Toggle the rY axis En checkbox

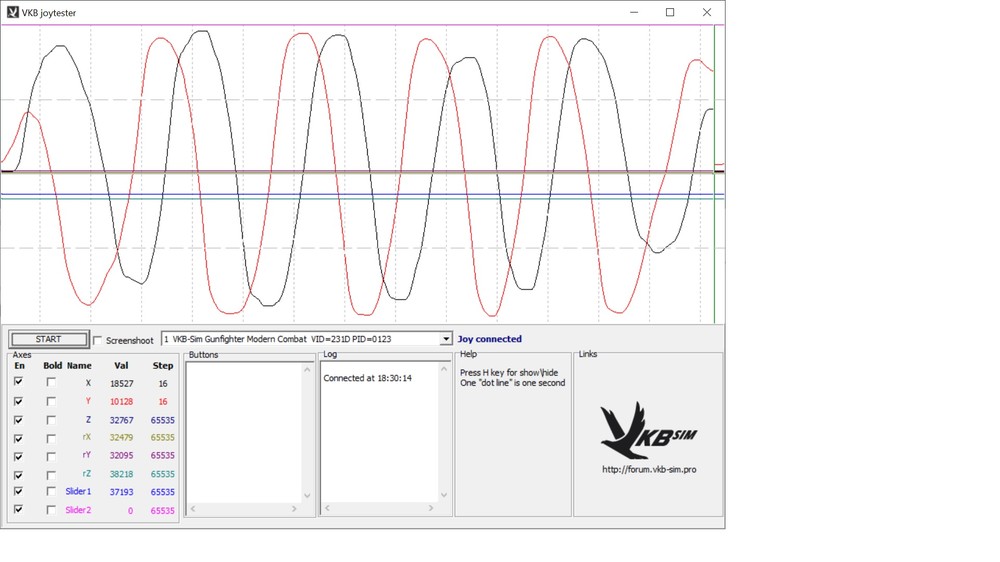pos(18,456)
